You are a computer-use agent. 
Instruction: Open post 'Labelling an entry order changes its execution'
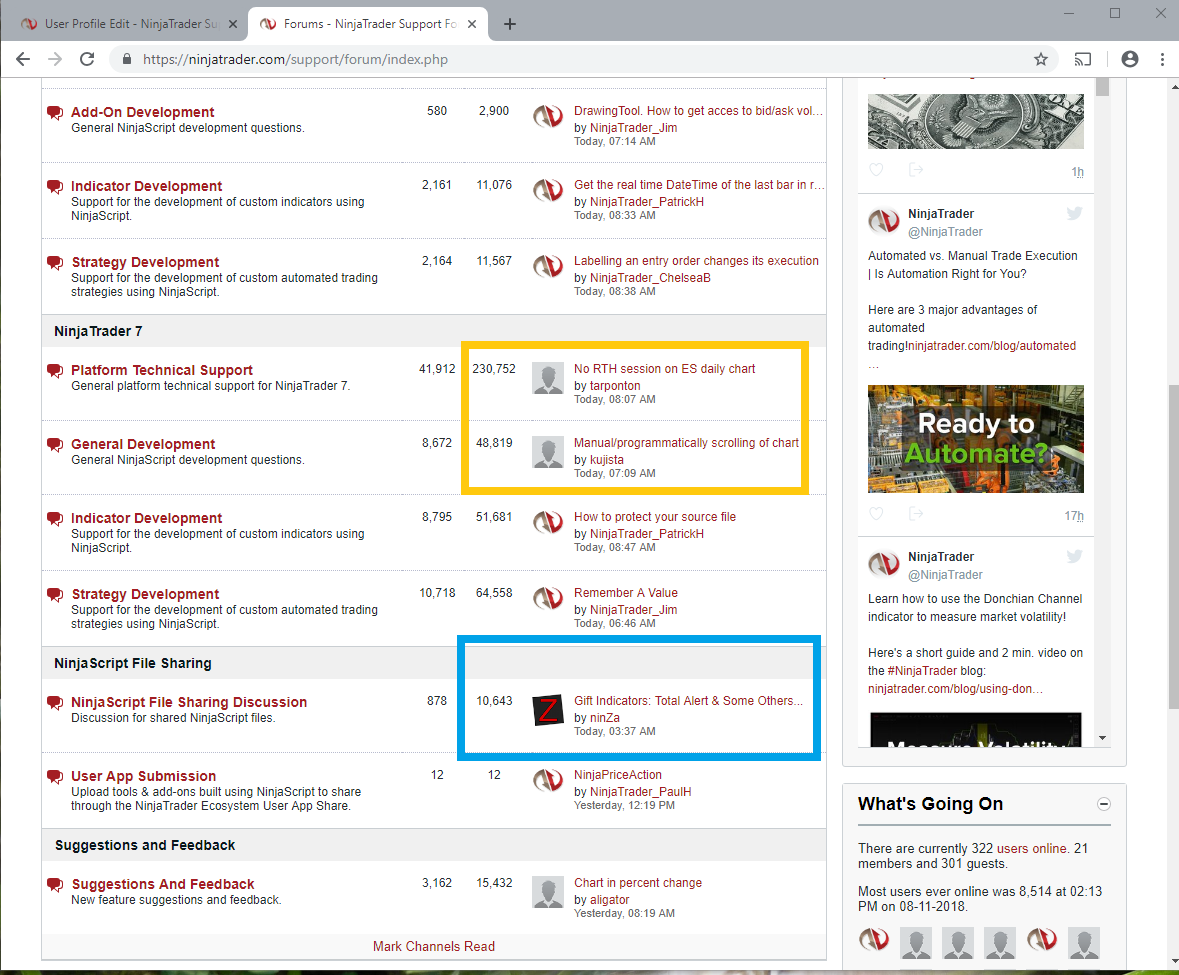pyautogui.click(x=696, y=261)
